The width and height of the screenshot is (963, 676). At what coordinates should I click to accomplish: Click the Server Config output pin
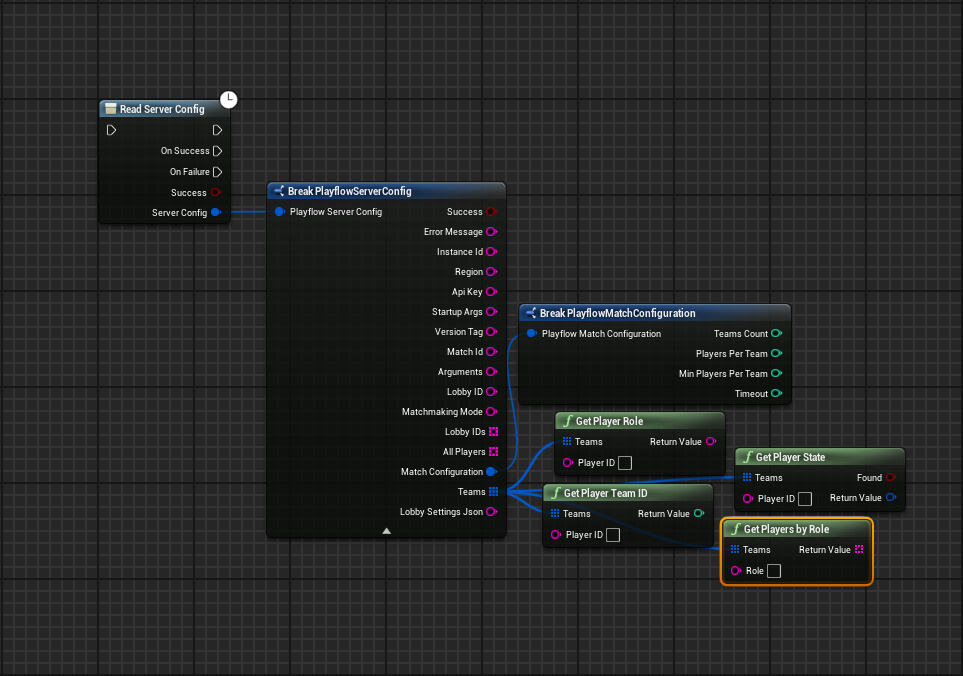pyautogui.click(x=216, y=212)
